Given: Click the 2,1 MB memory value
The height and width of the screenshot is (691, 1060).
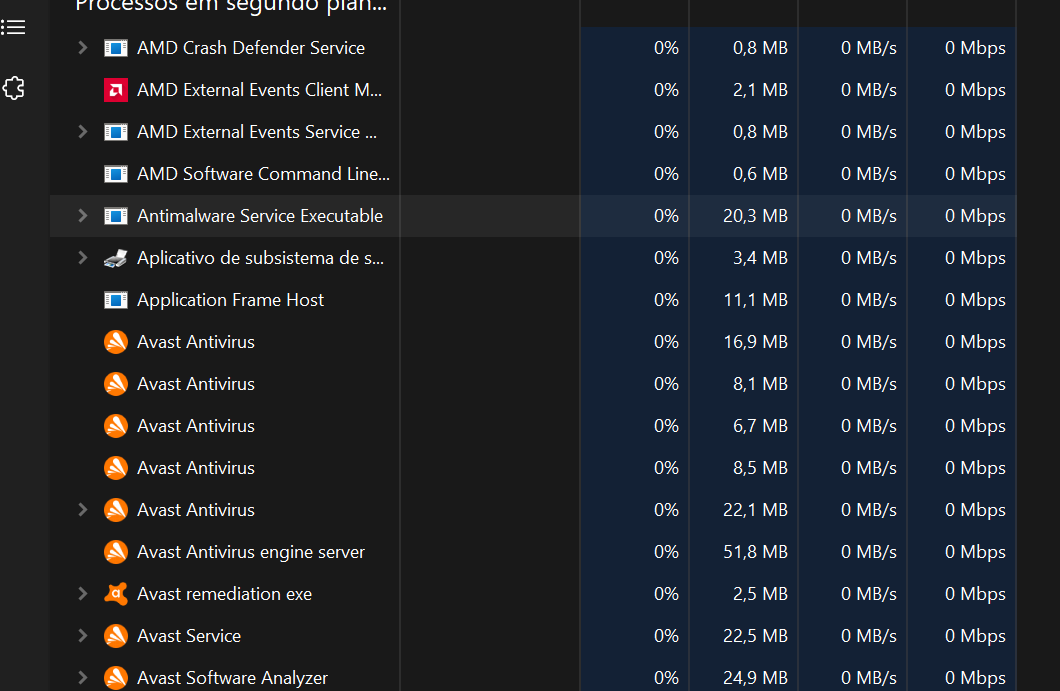Looking at the screenshot, I should click(760, 90).
